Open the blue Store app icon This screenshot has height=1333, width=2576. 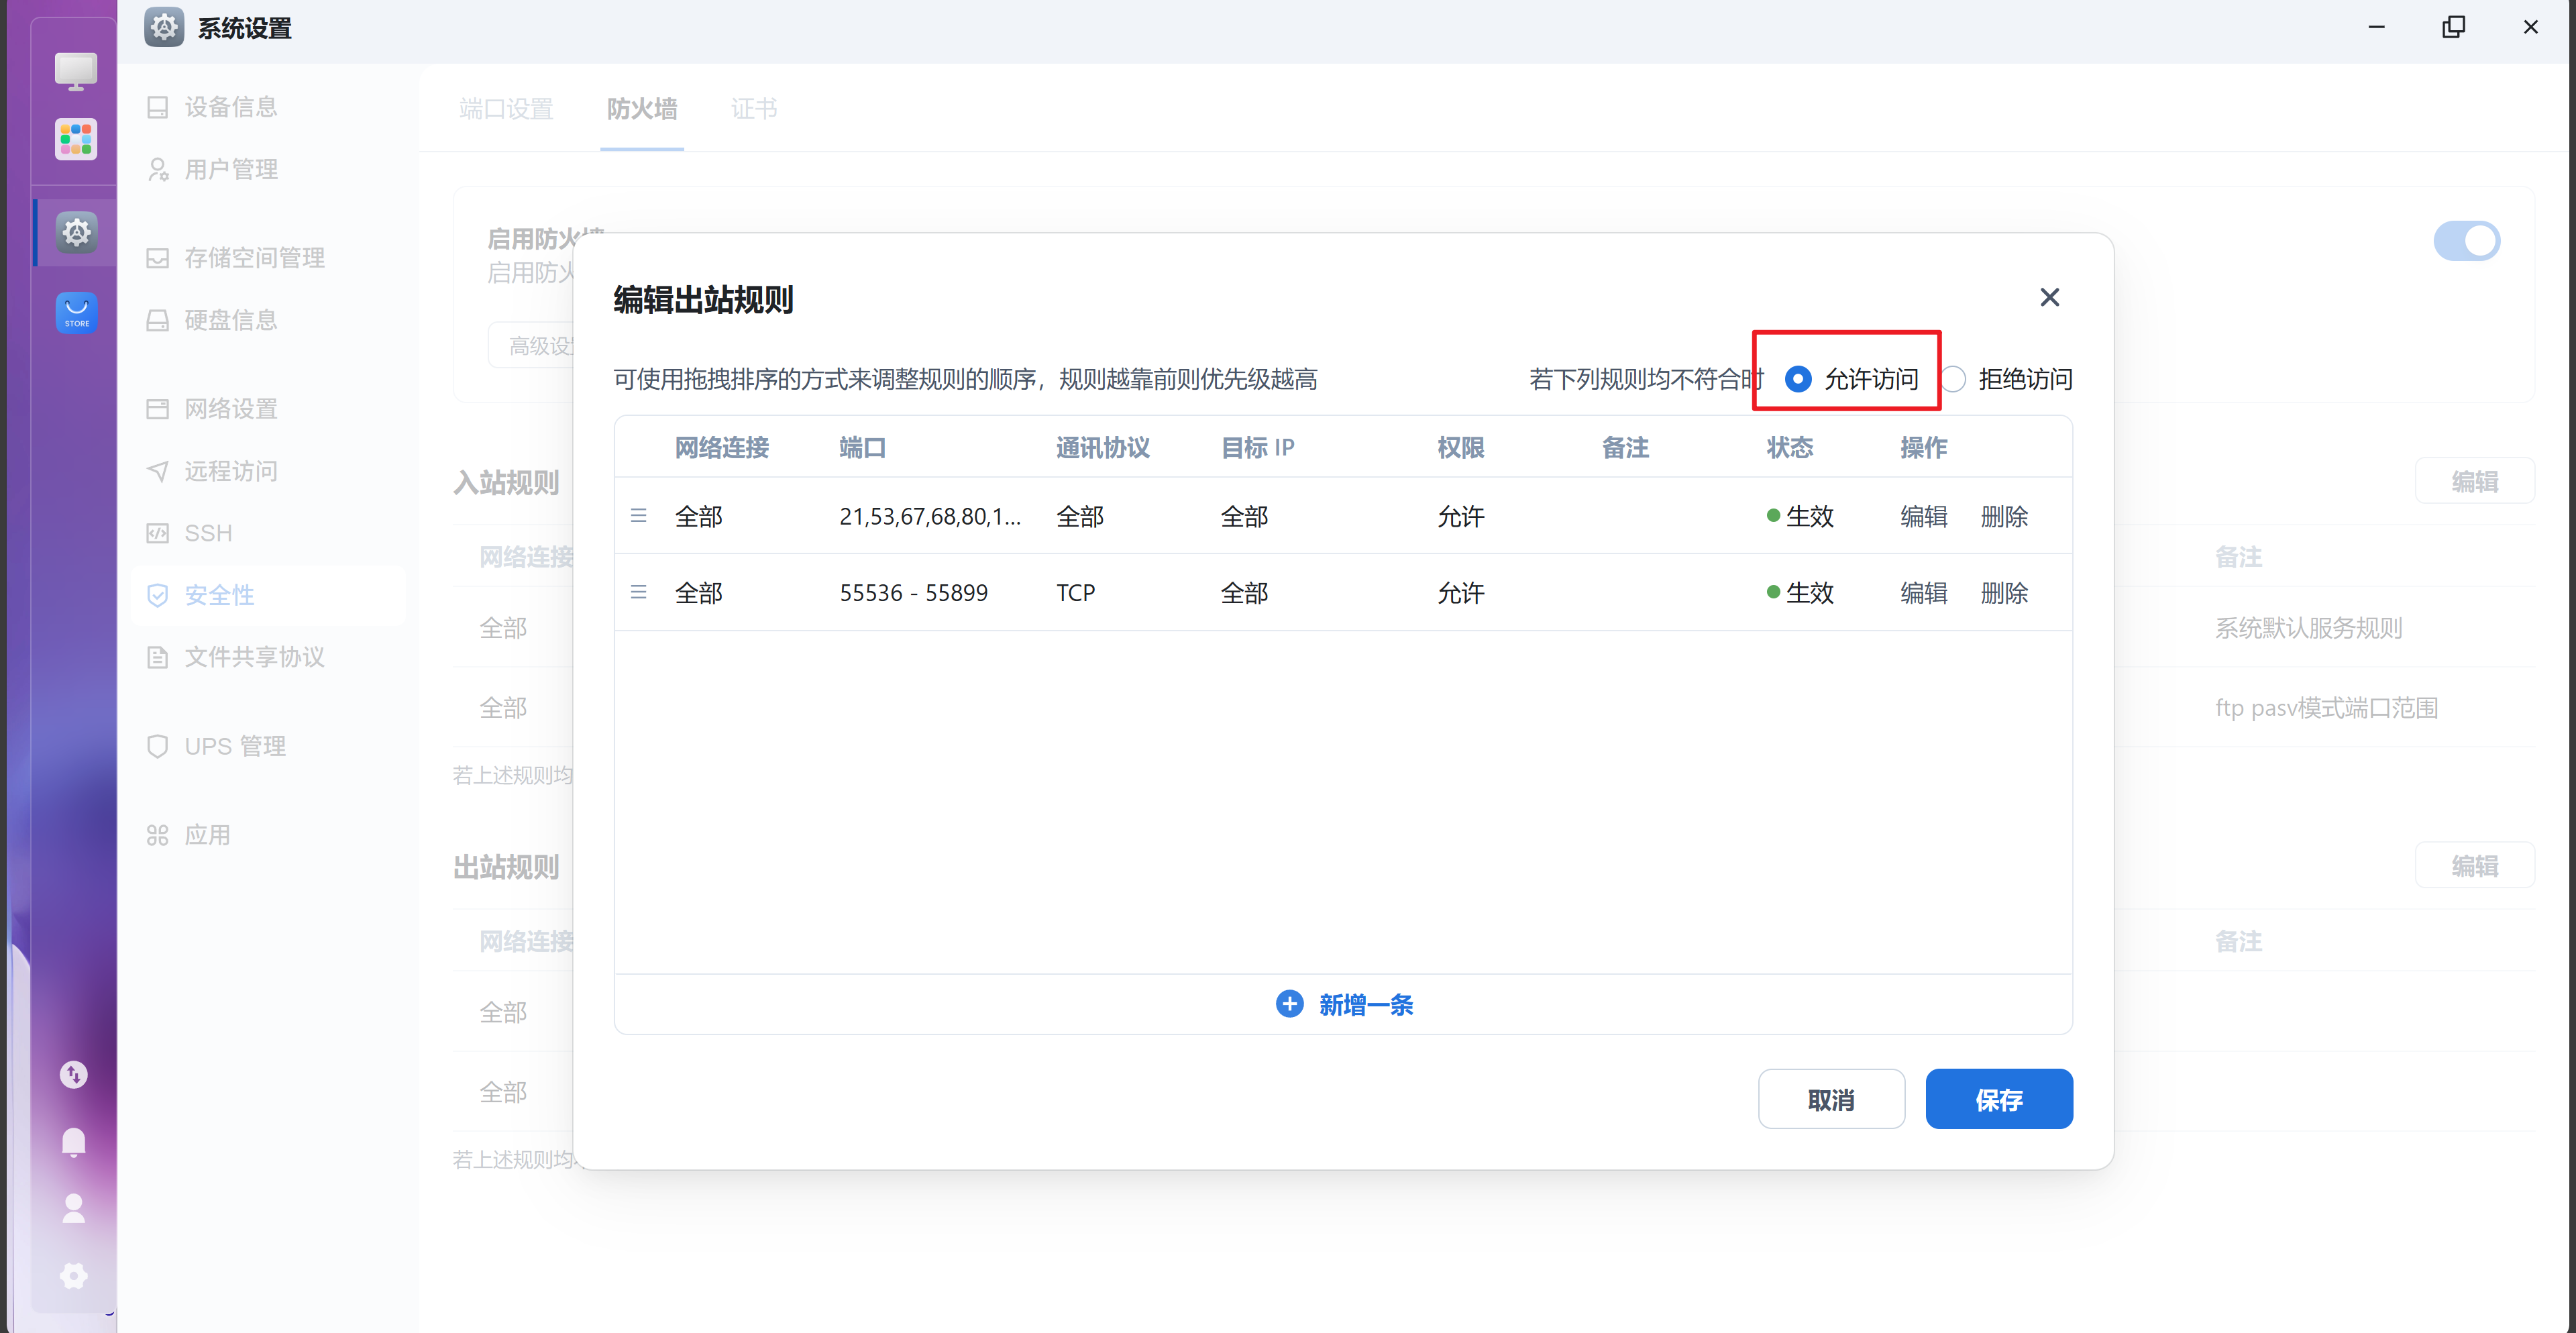76,312
